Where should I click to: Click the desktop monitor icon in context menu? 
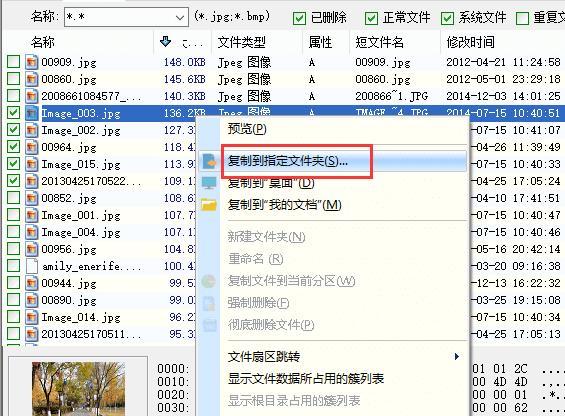(x=209, y=183)
